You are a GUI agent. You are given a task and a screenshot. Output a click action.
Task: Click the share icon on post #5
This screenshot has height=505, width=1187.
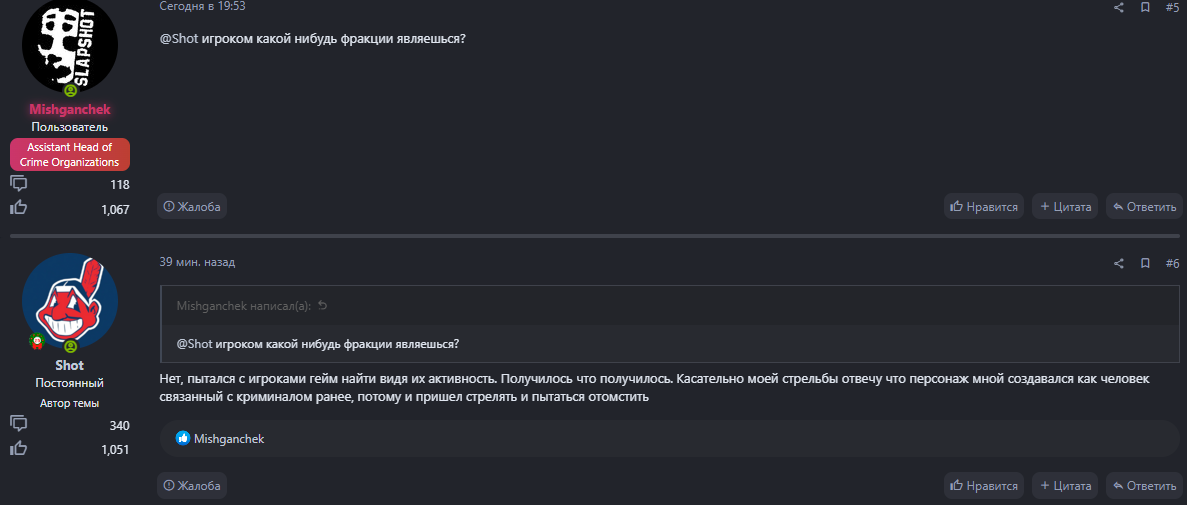[x=1119, y=7]
